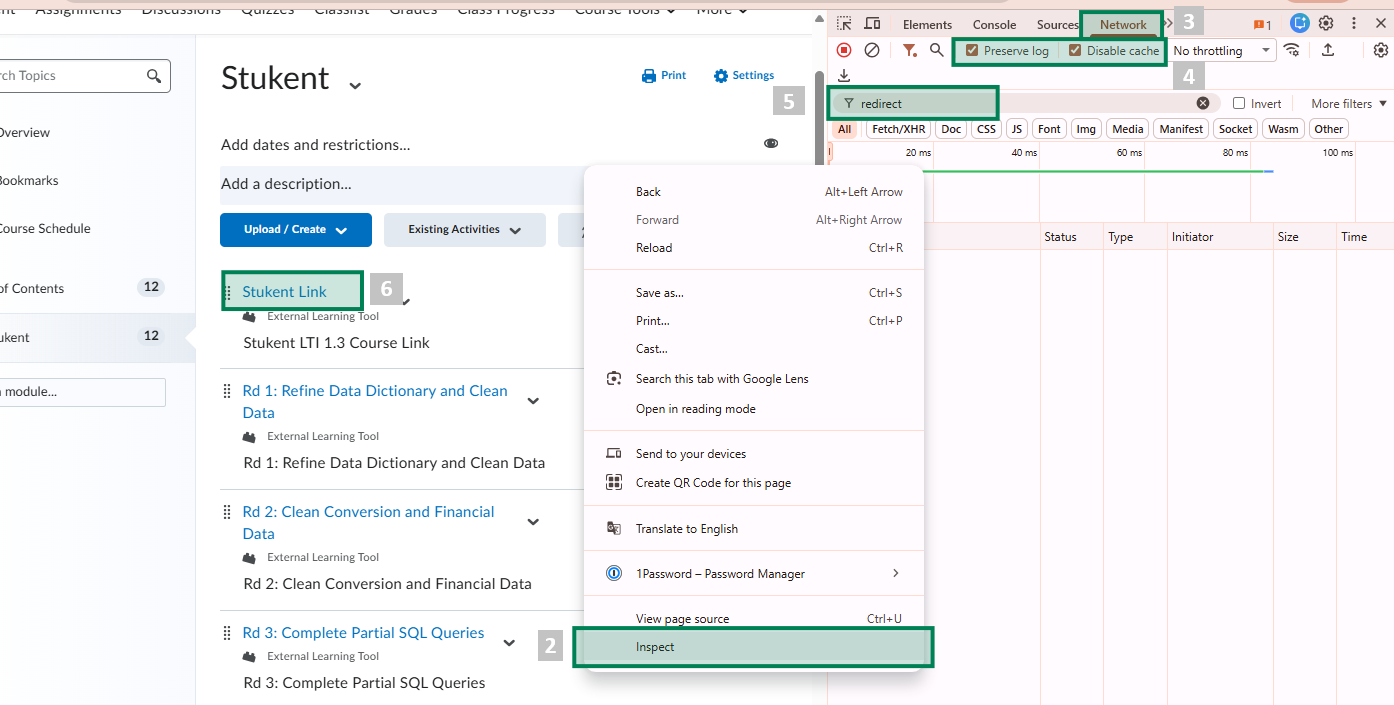Open network search magnifier icon
Image resolution: width=1394 pixels, height=705 pixels.
click(x=937, y=50)
